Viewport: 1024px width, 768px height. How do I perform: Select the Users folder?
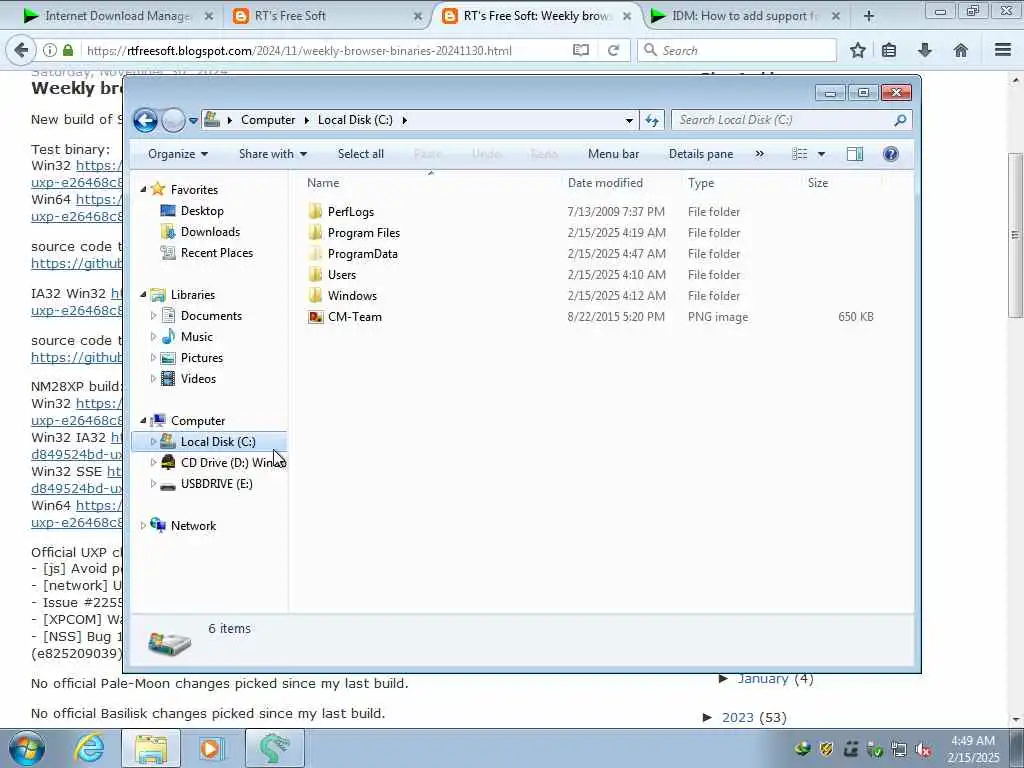tap(342, 274)
